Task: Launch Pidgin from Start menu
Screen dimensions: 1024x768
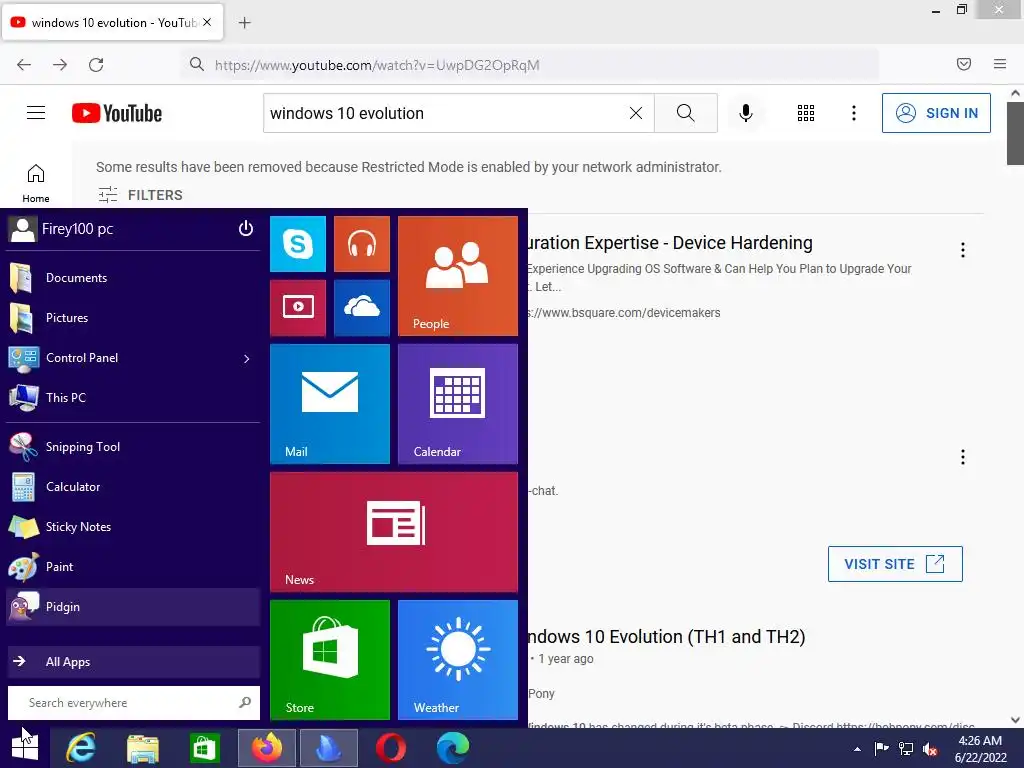Action: (133, 607)
